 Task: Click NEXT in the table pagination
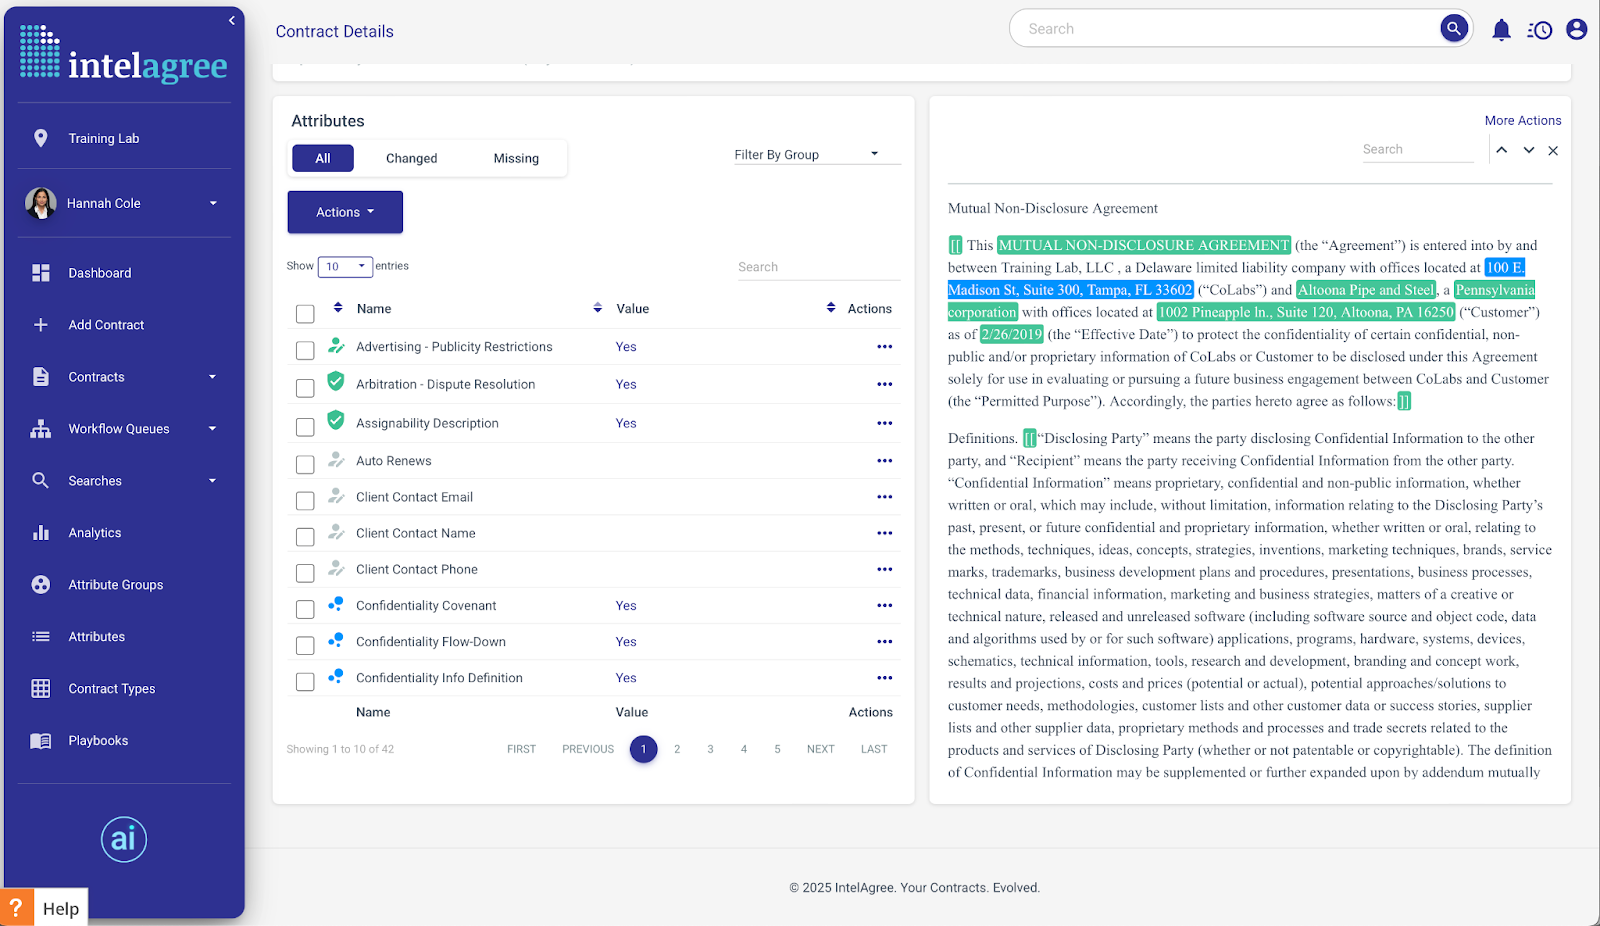821,749
